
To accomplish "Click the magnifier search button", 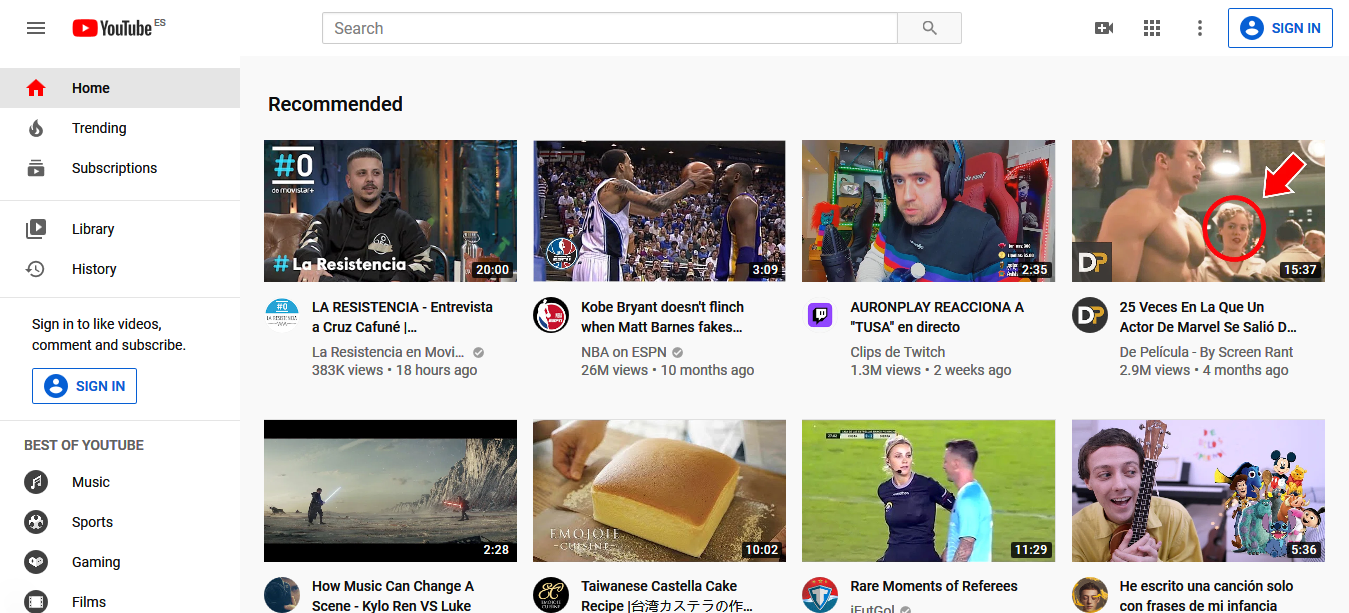I will pos(929,28).
